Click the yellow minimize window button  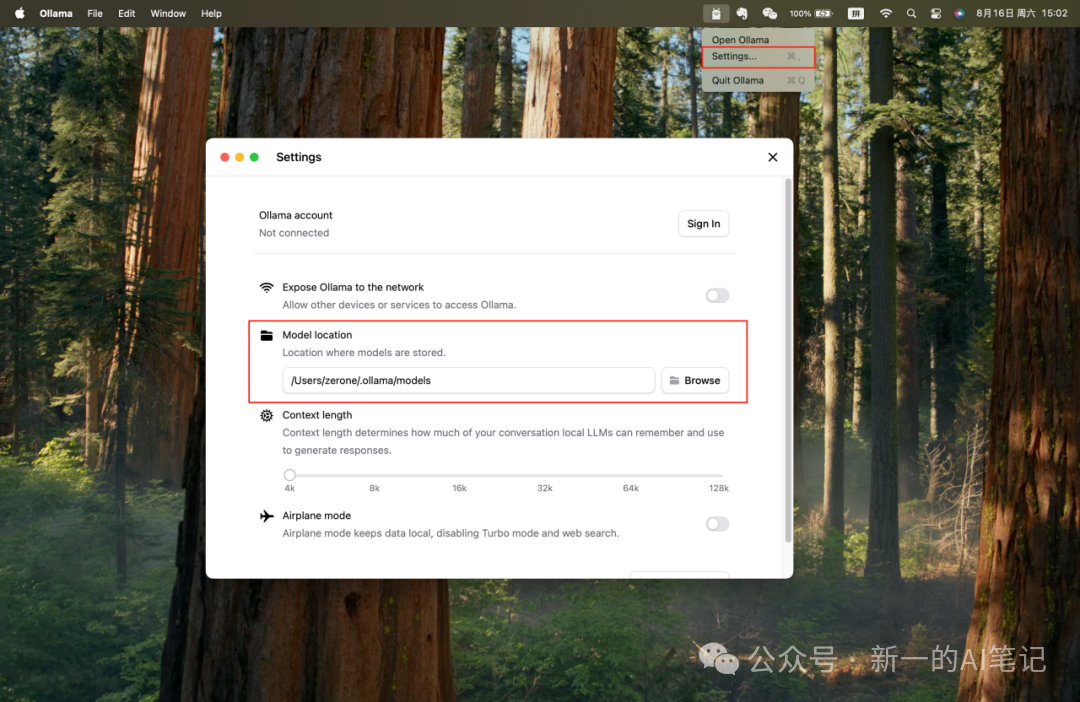point(240,157)
